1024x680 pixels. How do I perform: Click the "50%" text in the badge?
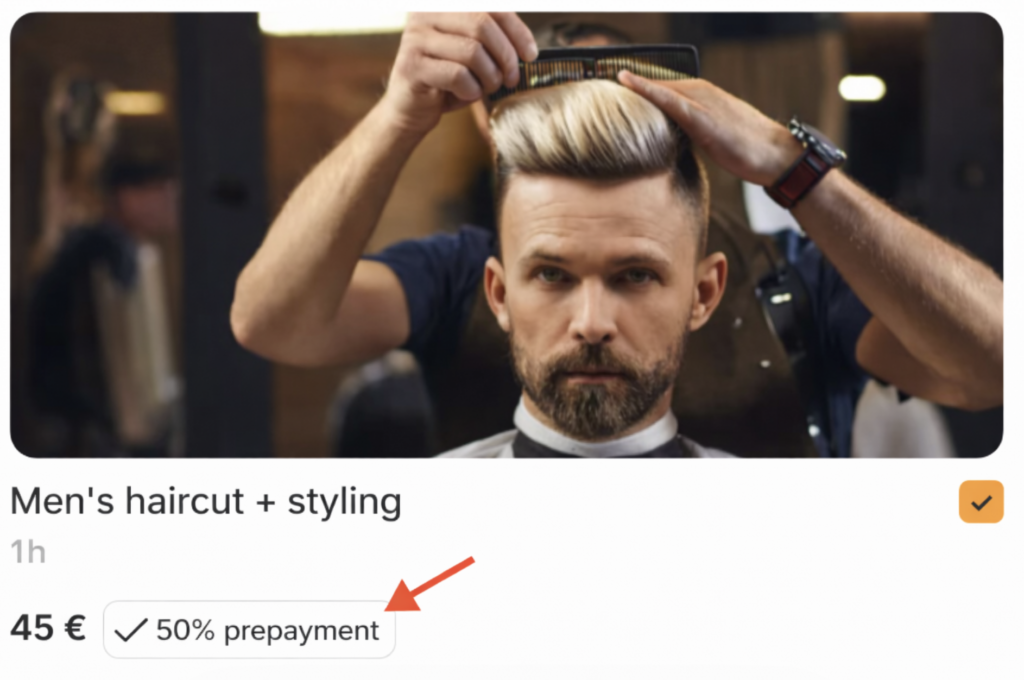(x=185, y=630)
